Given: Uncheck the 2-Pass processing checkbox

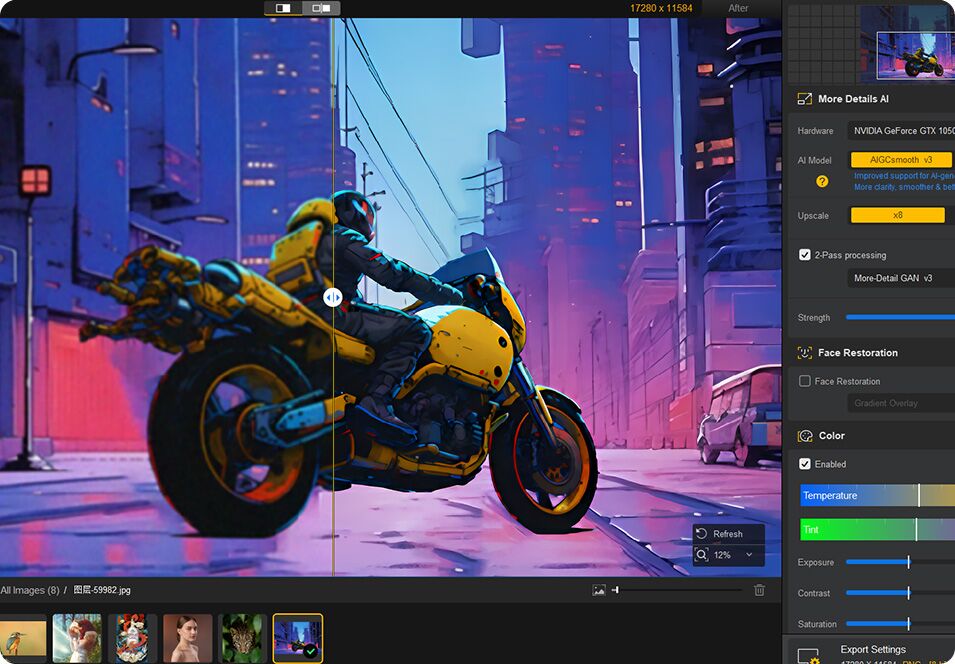Looking at the screenshot, I should click(805, 255).
